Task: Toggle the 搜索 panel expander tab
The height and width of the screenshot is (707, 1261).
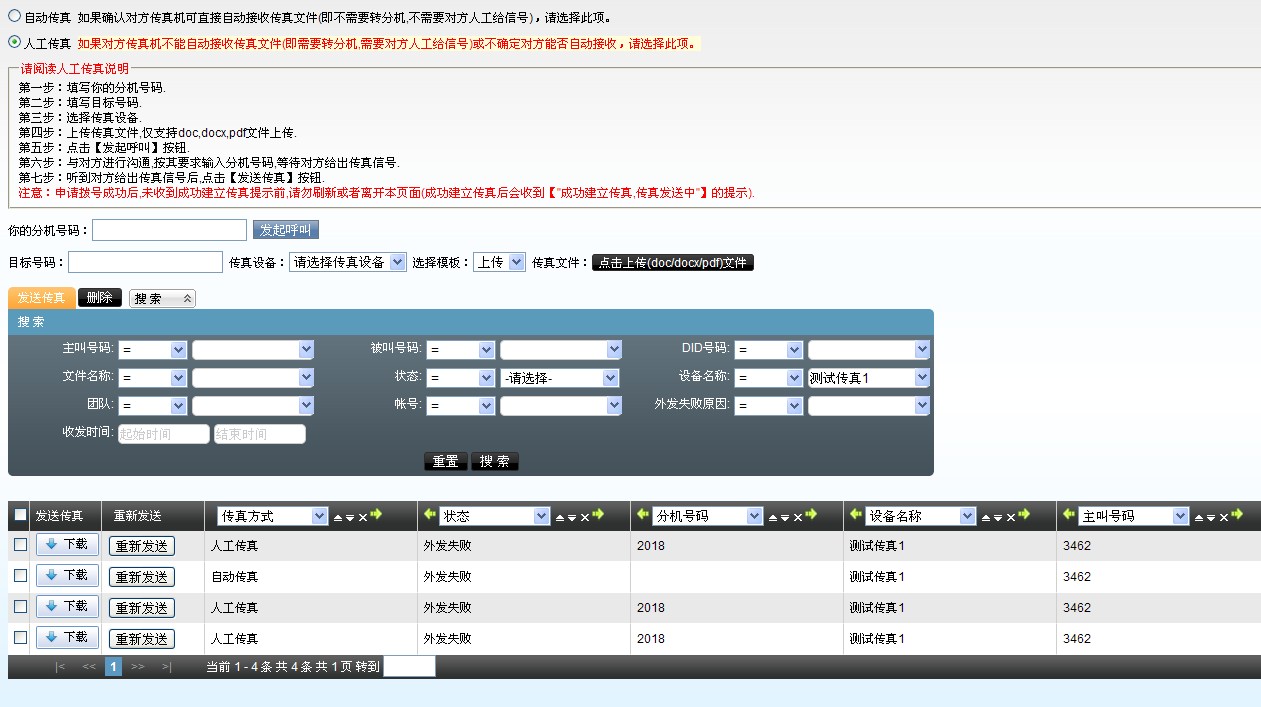Action: pyautogui.click(x=162, y=298)
